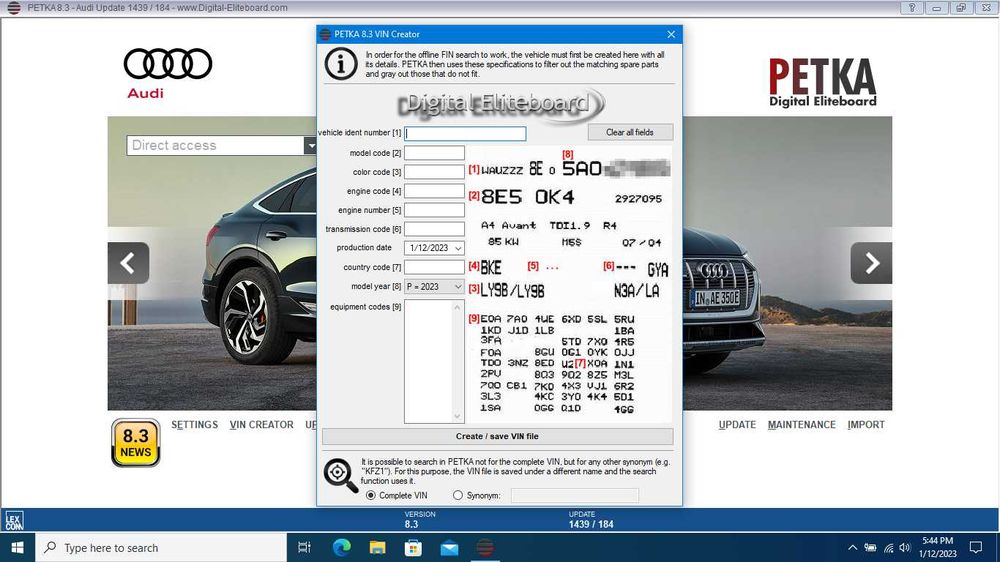Image resolution: width=1000 pixels, height=562 pixels.
Task: Go to next slide with right arrow
Action: pos(871,263)
